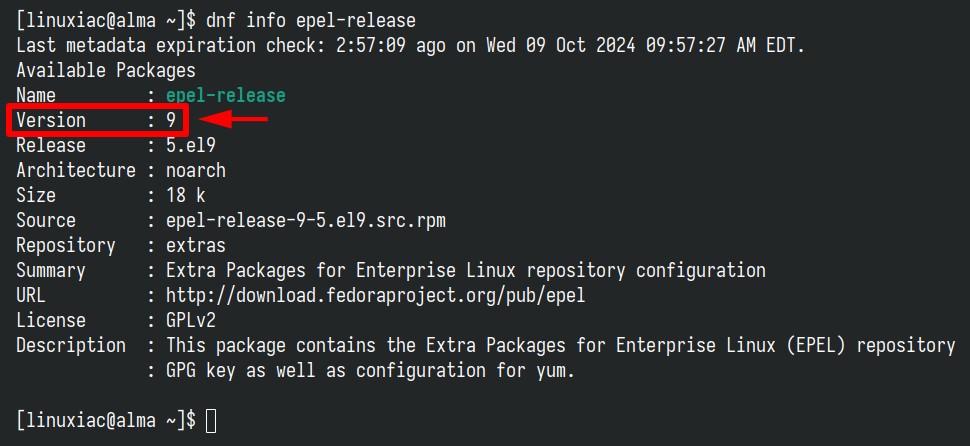Viewport: 970px width, 446px height.
Task: Click the Architecture label
Action: pos(76,170)
